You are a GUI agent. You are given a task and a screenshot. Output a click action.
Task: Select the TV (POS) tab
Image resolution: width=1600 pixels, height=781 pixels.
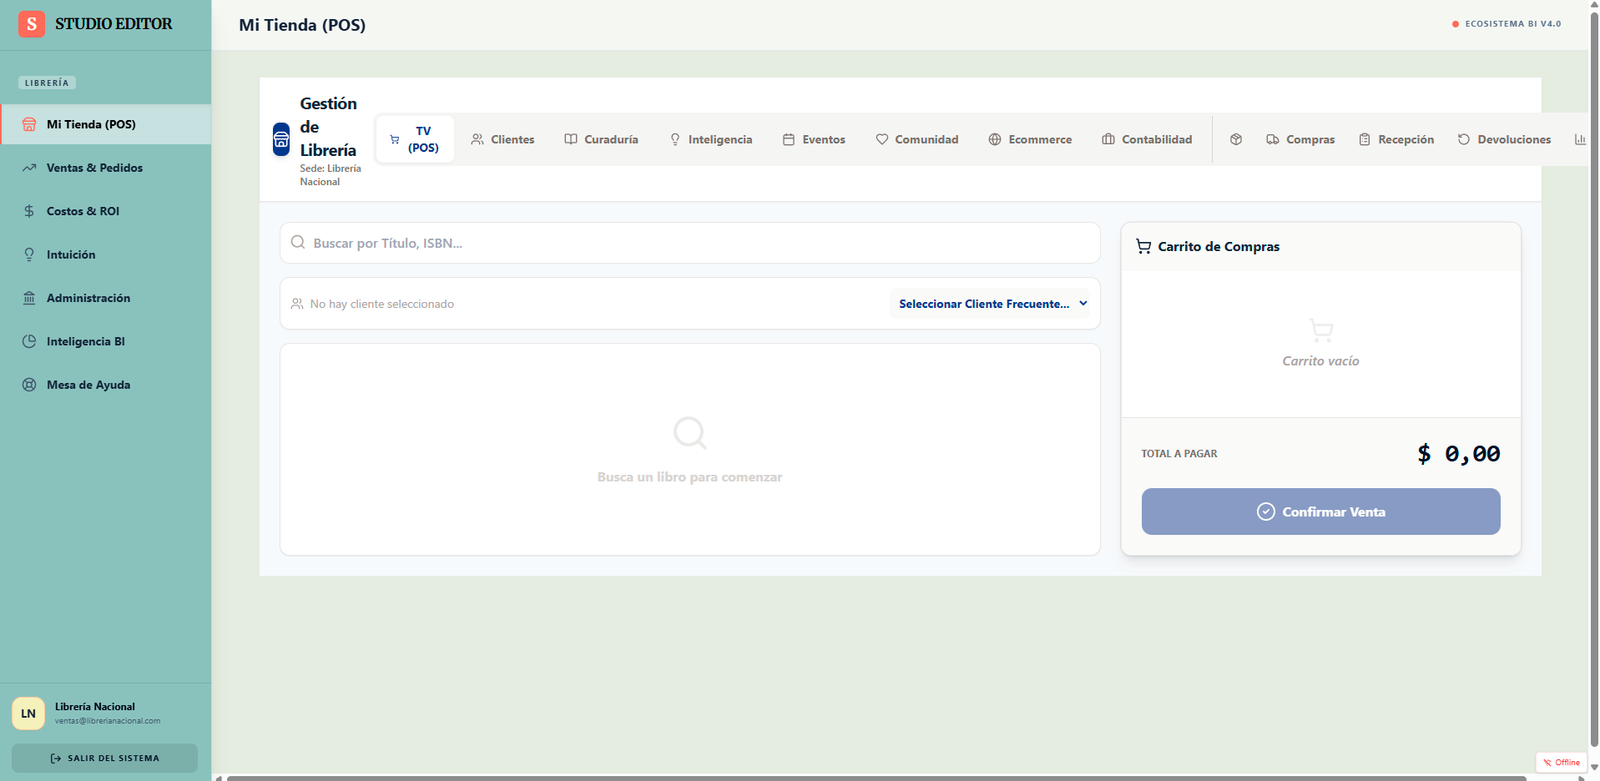(x=415, y=139)
